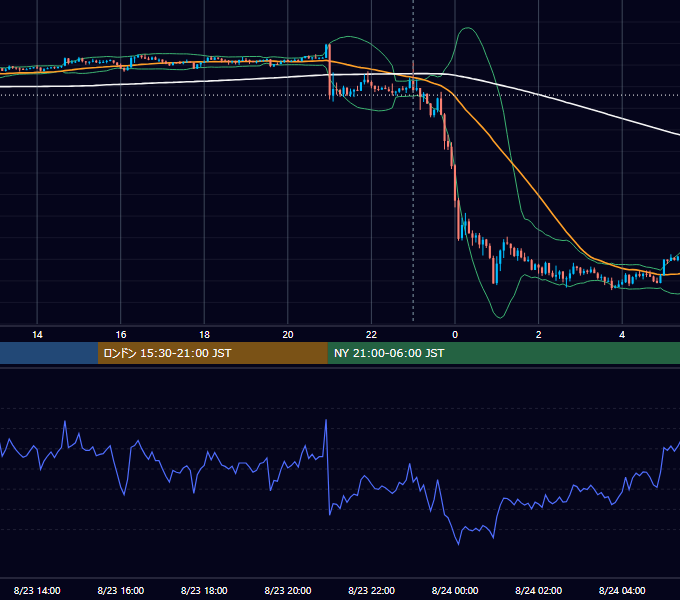Click the 8/24 02:00 time label
The image size is (680, 600).
point(539,590)
